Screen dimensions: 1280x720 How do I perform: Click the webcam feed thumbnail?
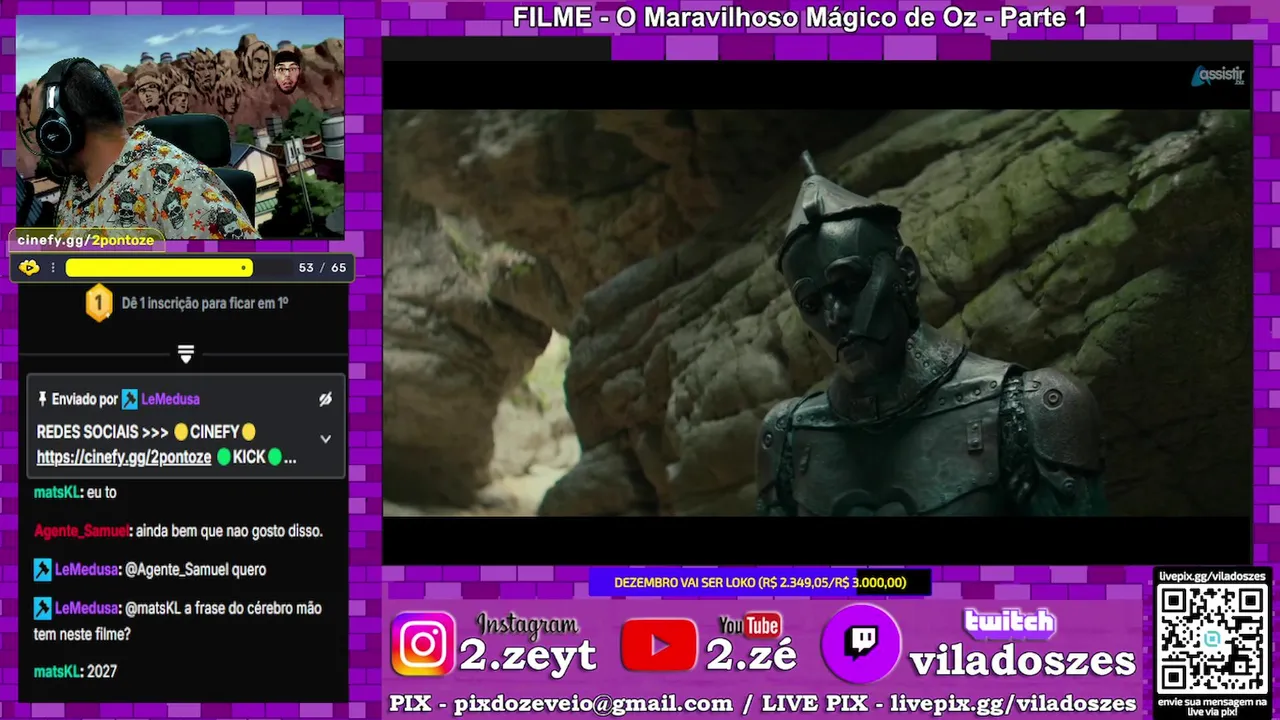(180, 126)
